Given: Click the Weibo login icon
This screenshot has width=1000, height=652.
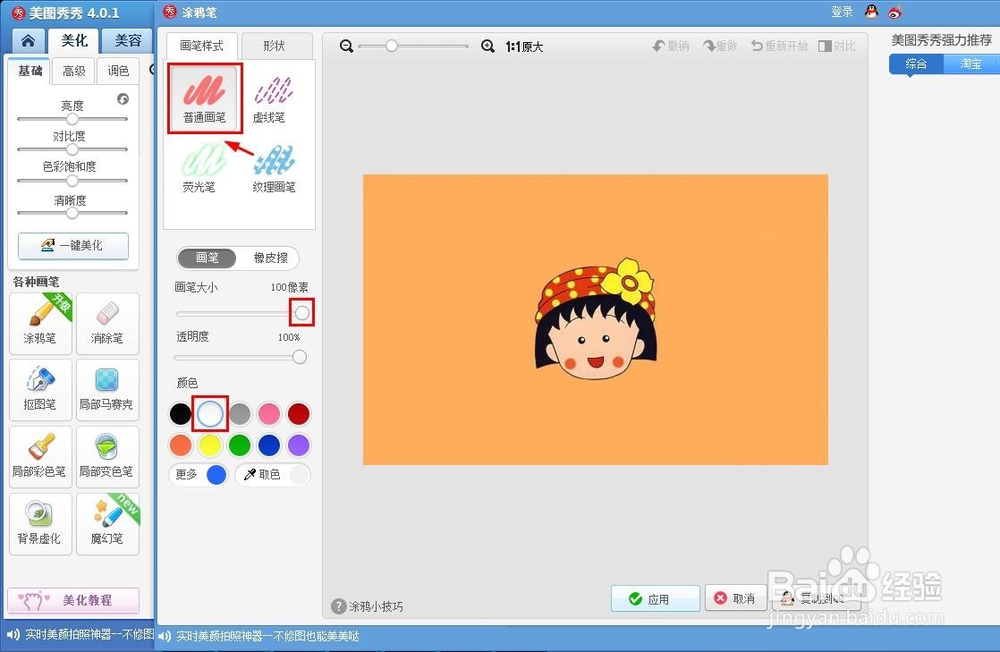Looking at the screenshot, I should pyautogui.click(x=895, y=11).
